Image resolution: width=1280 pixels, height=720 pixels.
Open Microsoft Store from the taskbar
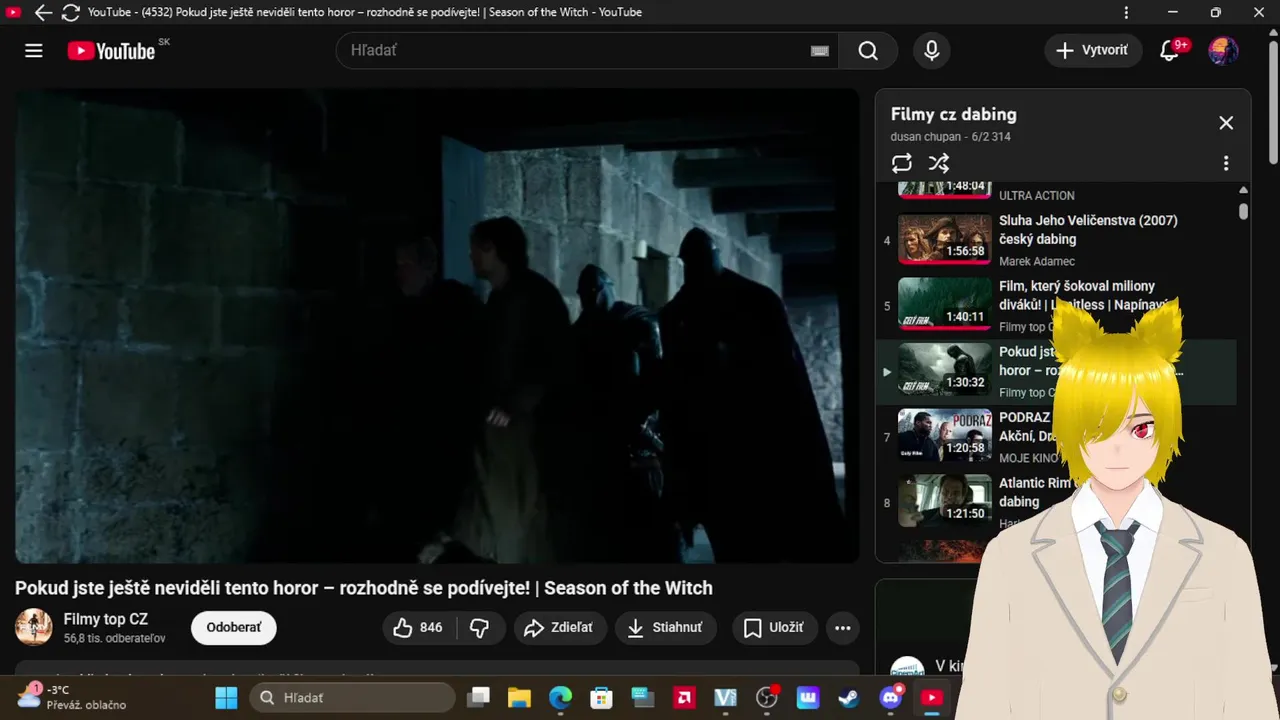pyautogui.click(x=601, y=698)
